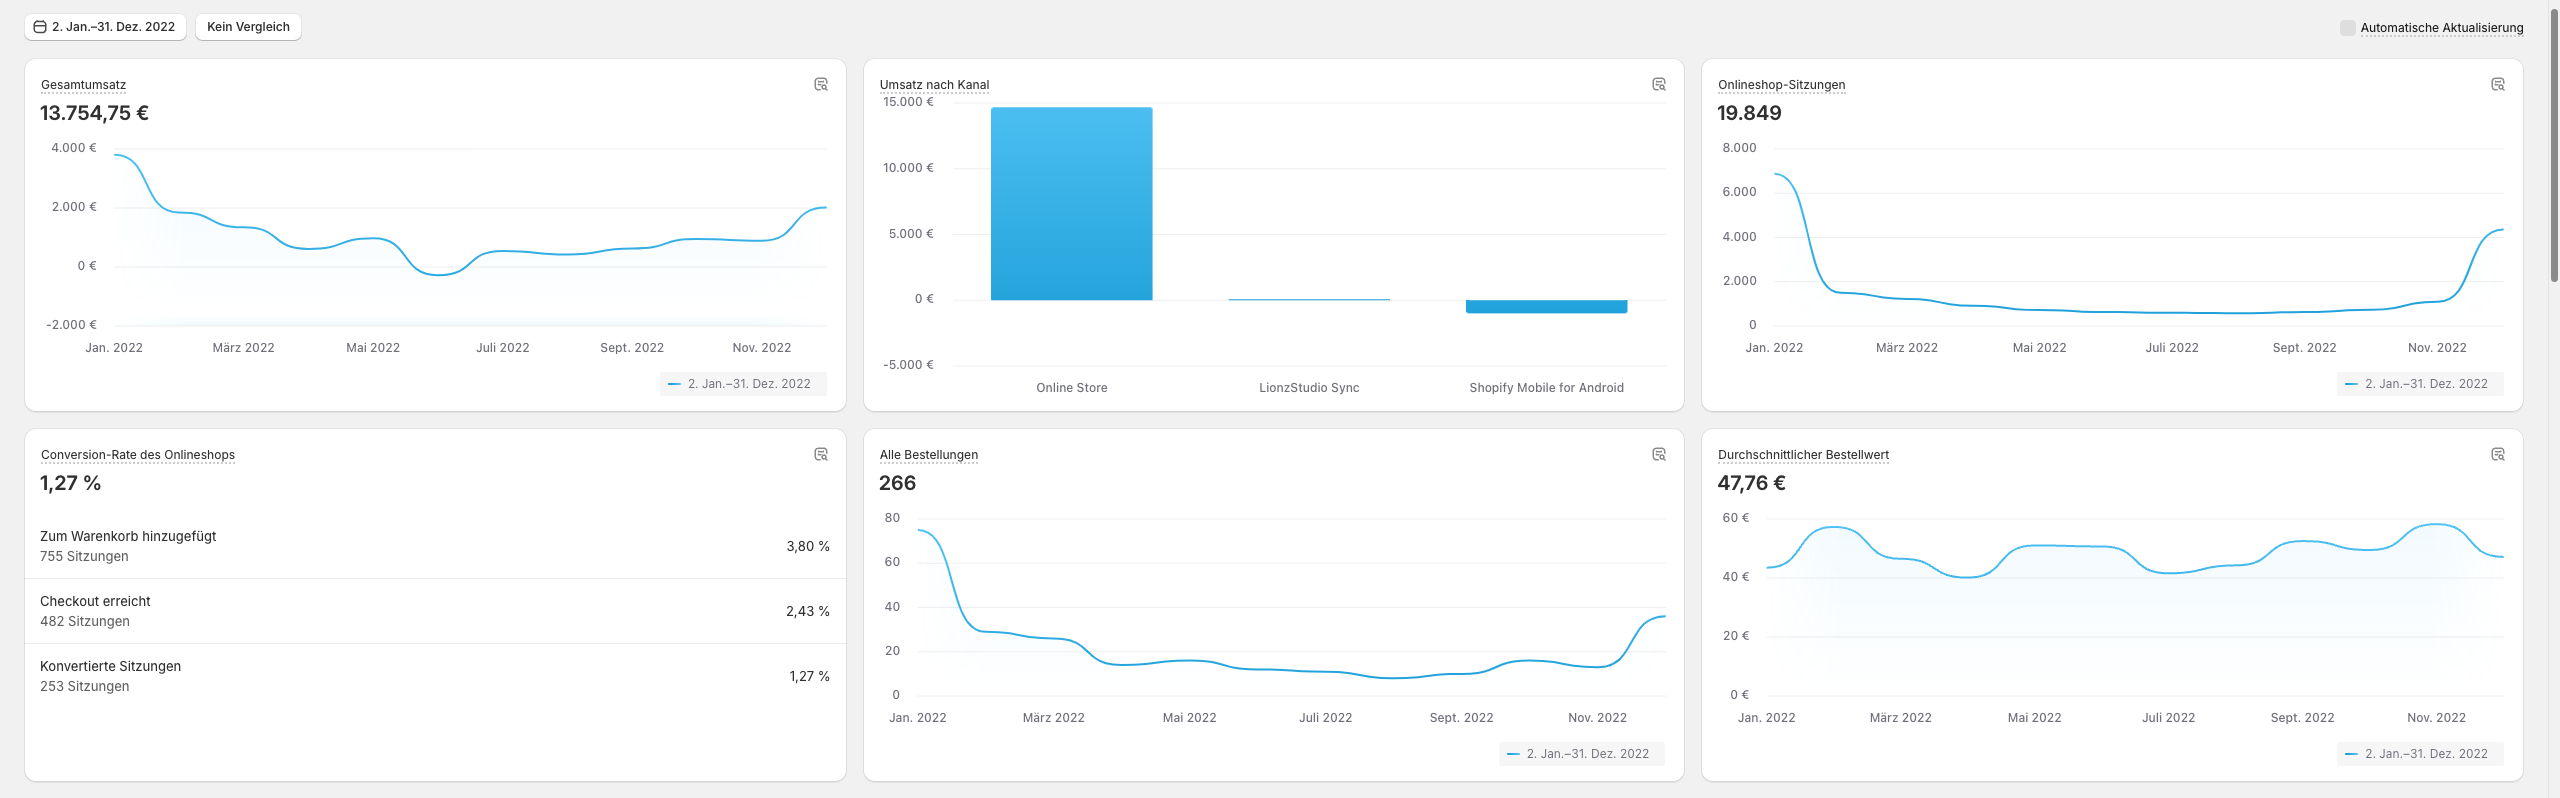Open report icon on Durchschnittlicher Bestellwert card
Viewport: 2560px width, 798px height.
(2497, 455)
